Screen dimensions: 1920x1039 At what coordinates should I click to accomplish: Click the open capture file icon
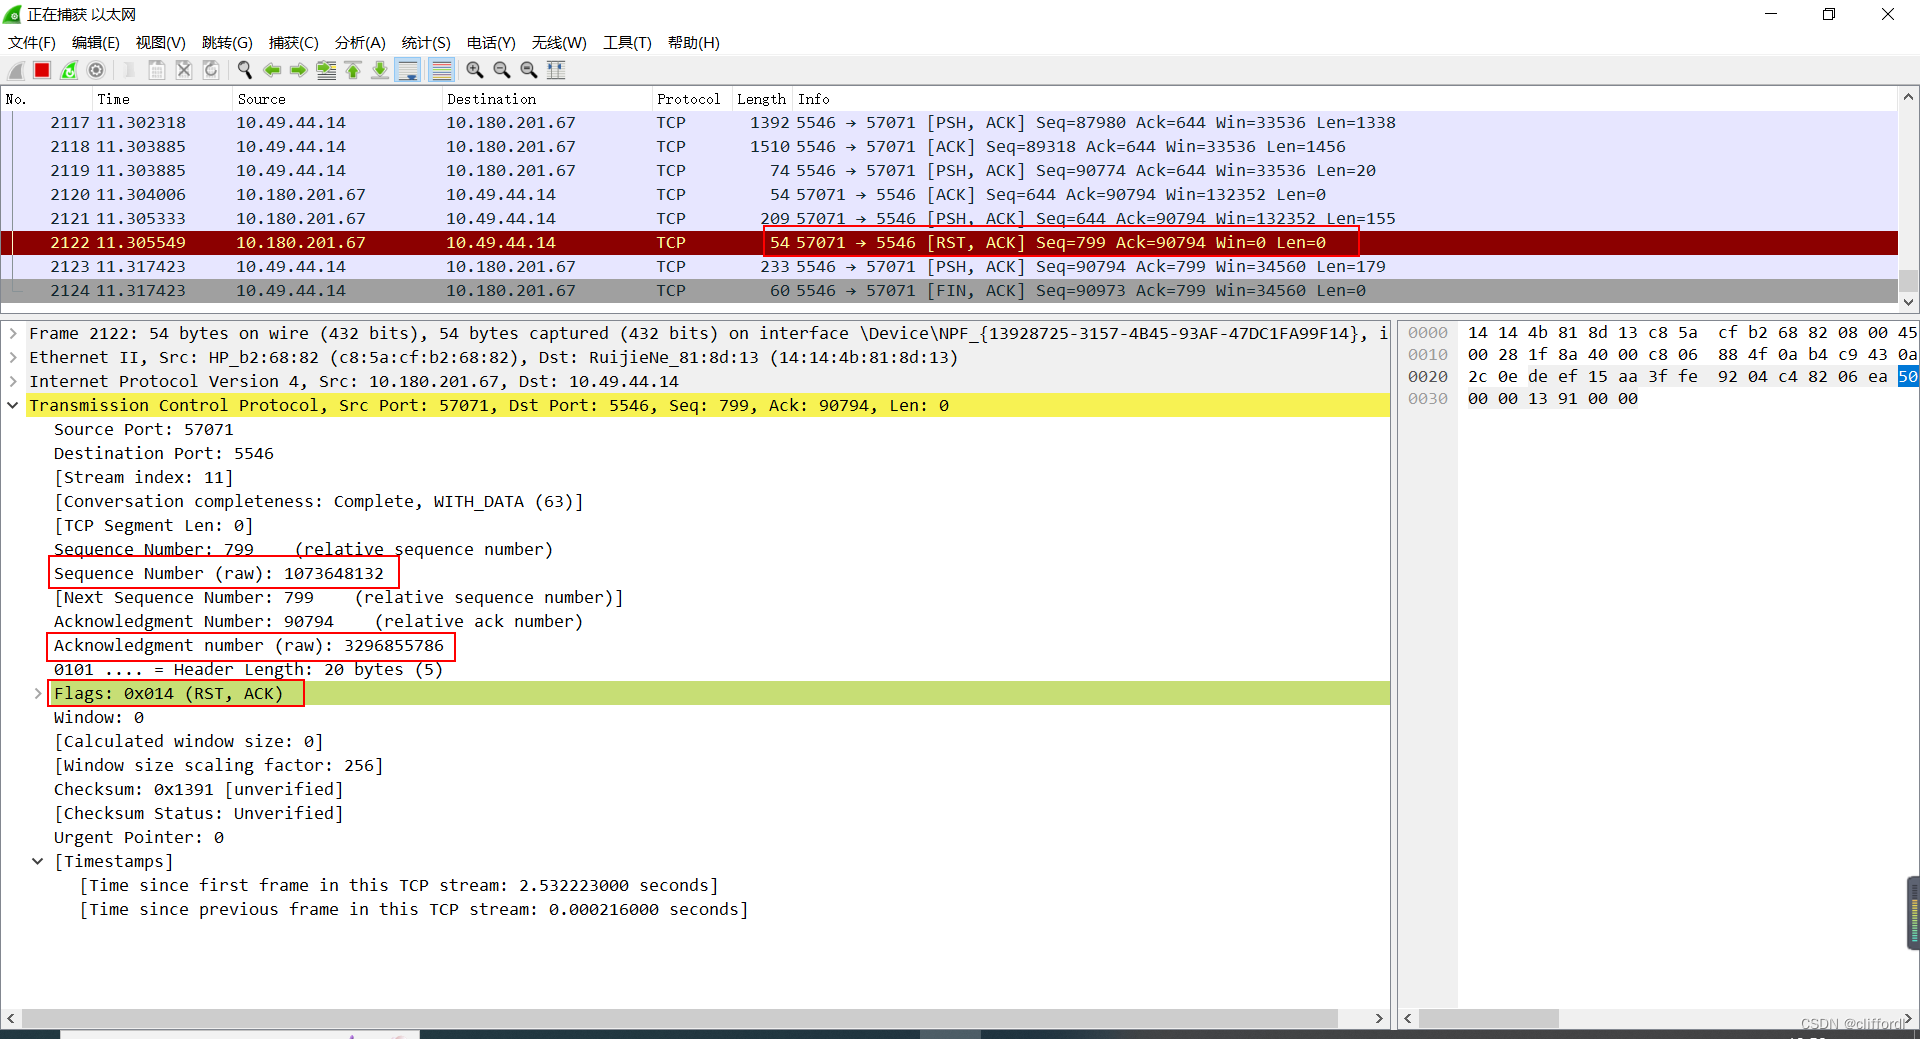pyautogui.click(x=130, y=70)
